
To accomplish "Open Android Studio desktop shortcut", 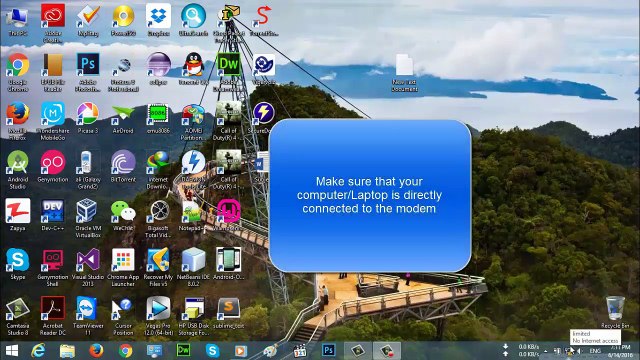I will click(18, 170).
